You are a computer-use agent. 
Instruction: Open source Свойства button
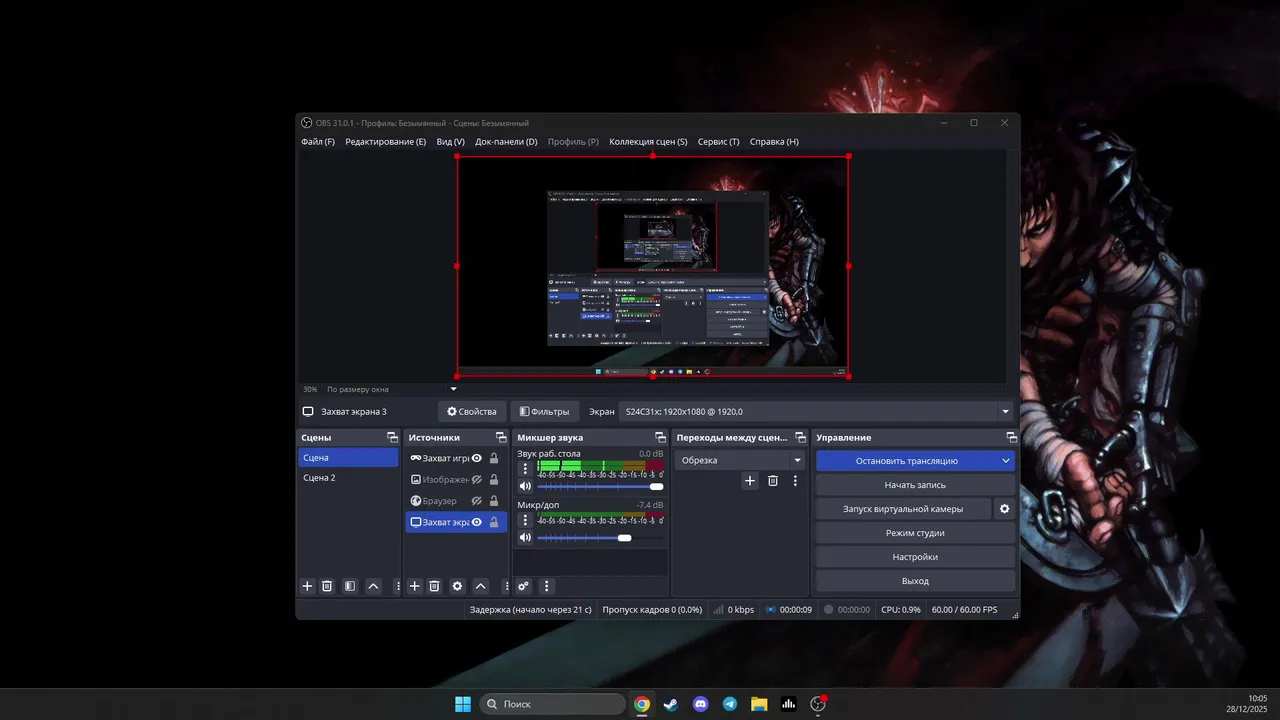click(x=472, y=411)
